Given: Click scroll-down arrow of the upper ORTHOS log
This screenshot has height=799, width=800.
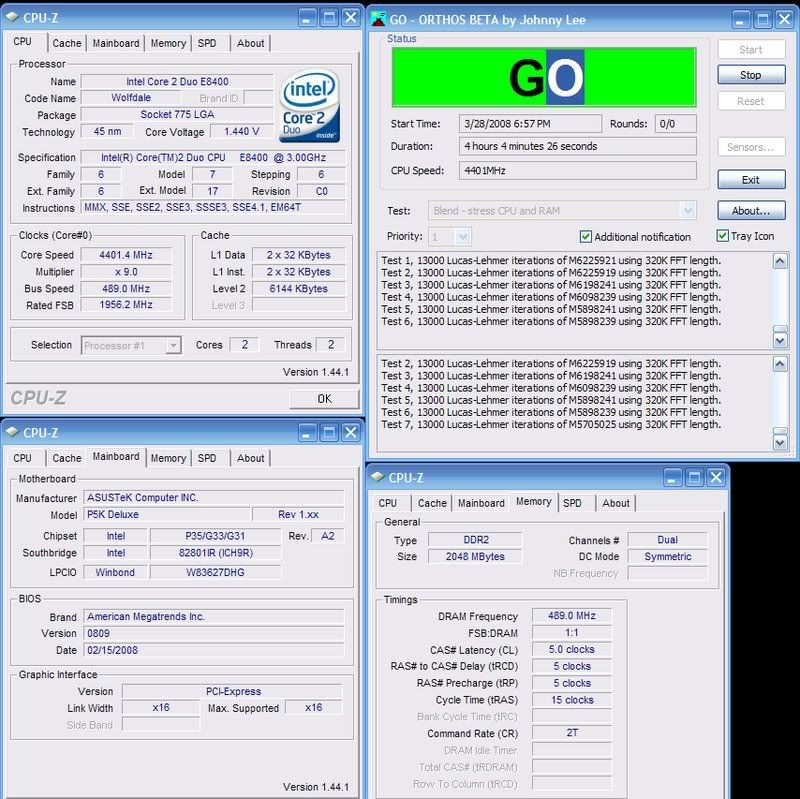Looking at the screenshot, I should (x=780, y=340).
